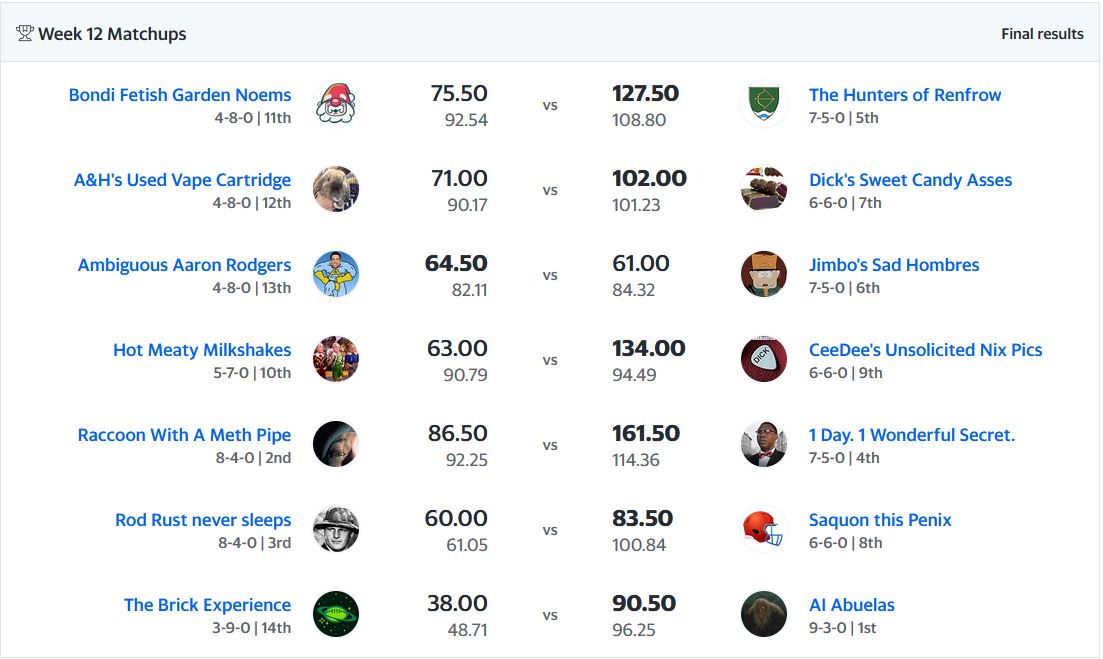Click Jimbo's Sad Hombres team avatar

pos(764,274)
